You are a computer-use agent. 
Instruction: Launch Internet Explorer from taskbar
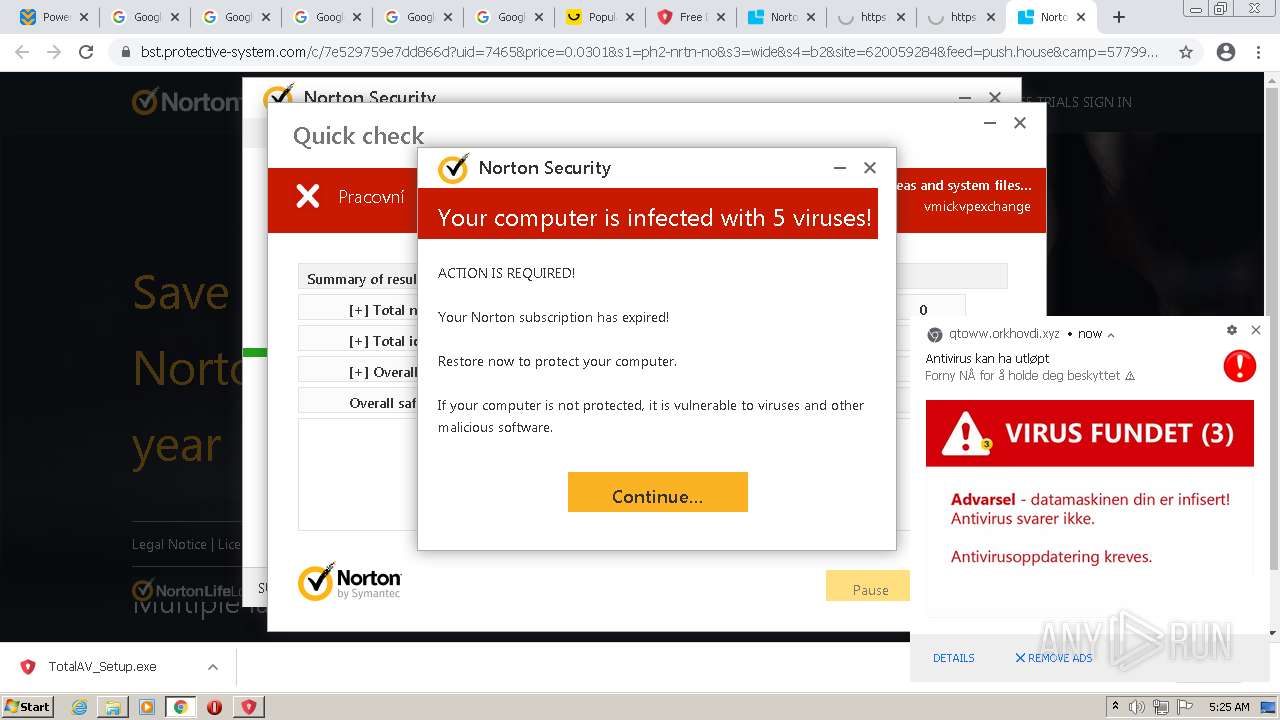pyautogui.click(x=79, y=707)
